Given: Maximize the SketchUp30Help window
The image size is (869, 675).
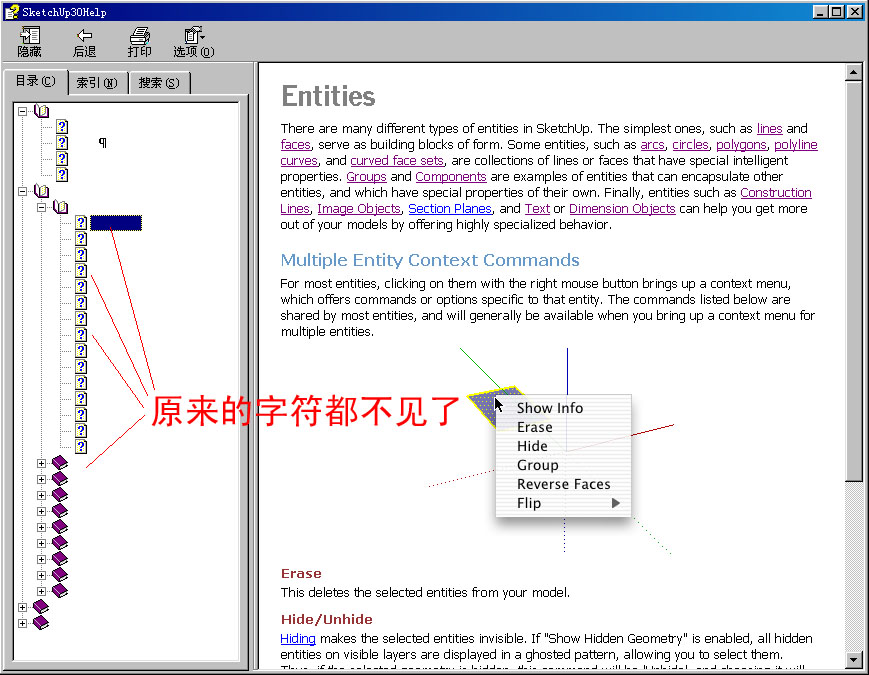Looking at the screenshot, I should 836,12.
